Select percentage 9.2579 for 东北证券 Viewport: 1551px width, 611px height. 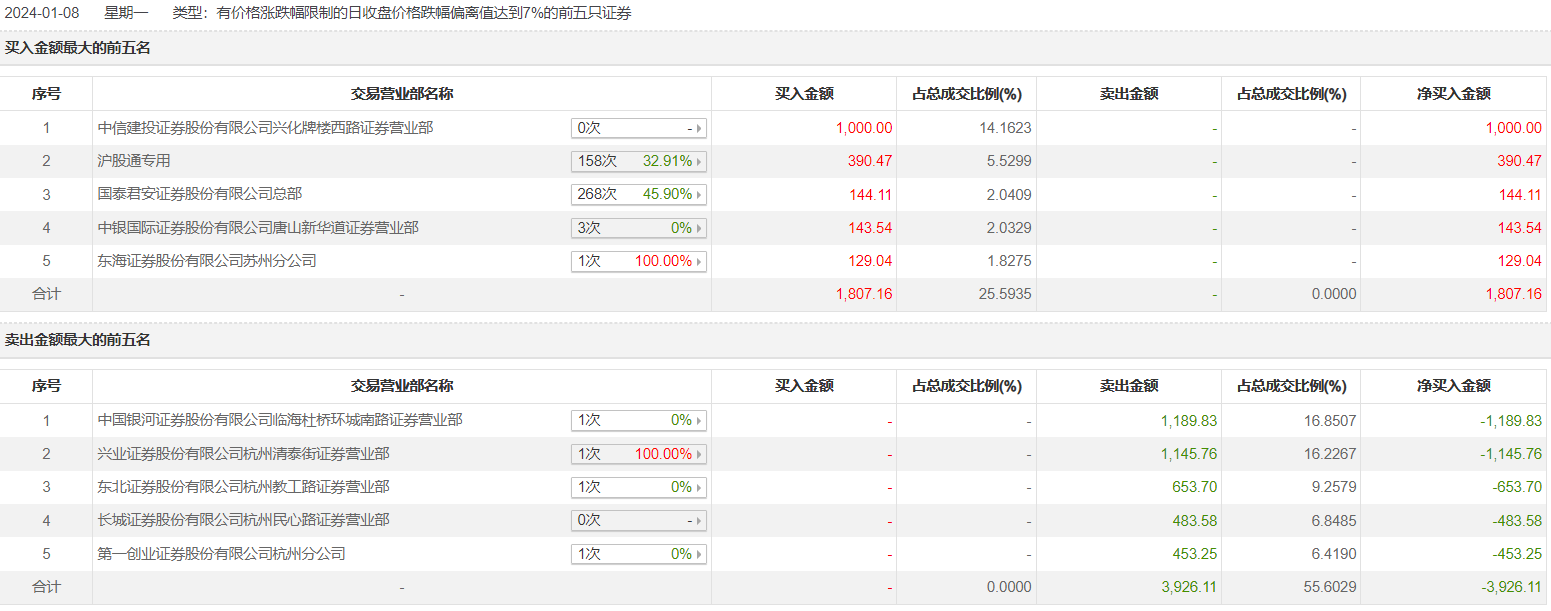(x=1332, y=487)
